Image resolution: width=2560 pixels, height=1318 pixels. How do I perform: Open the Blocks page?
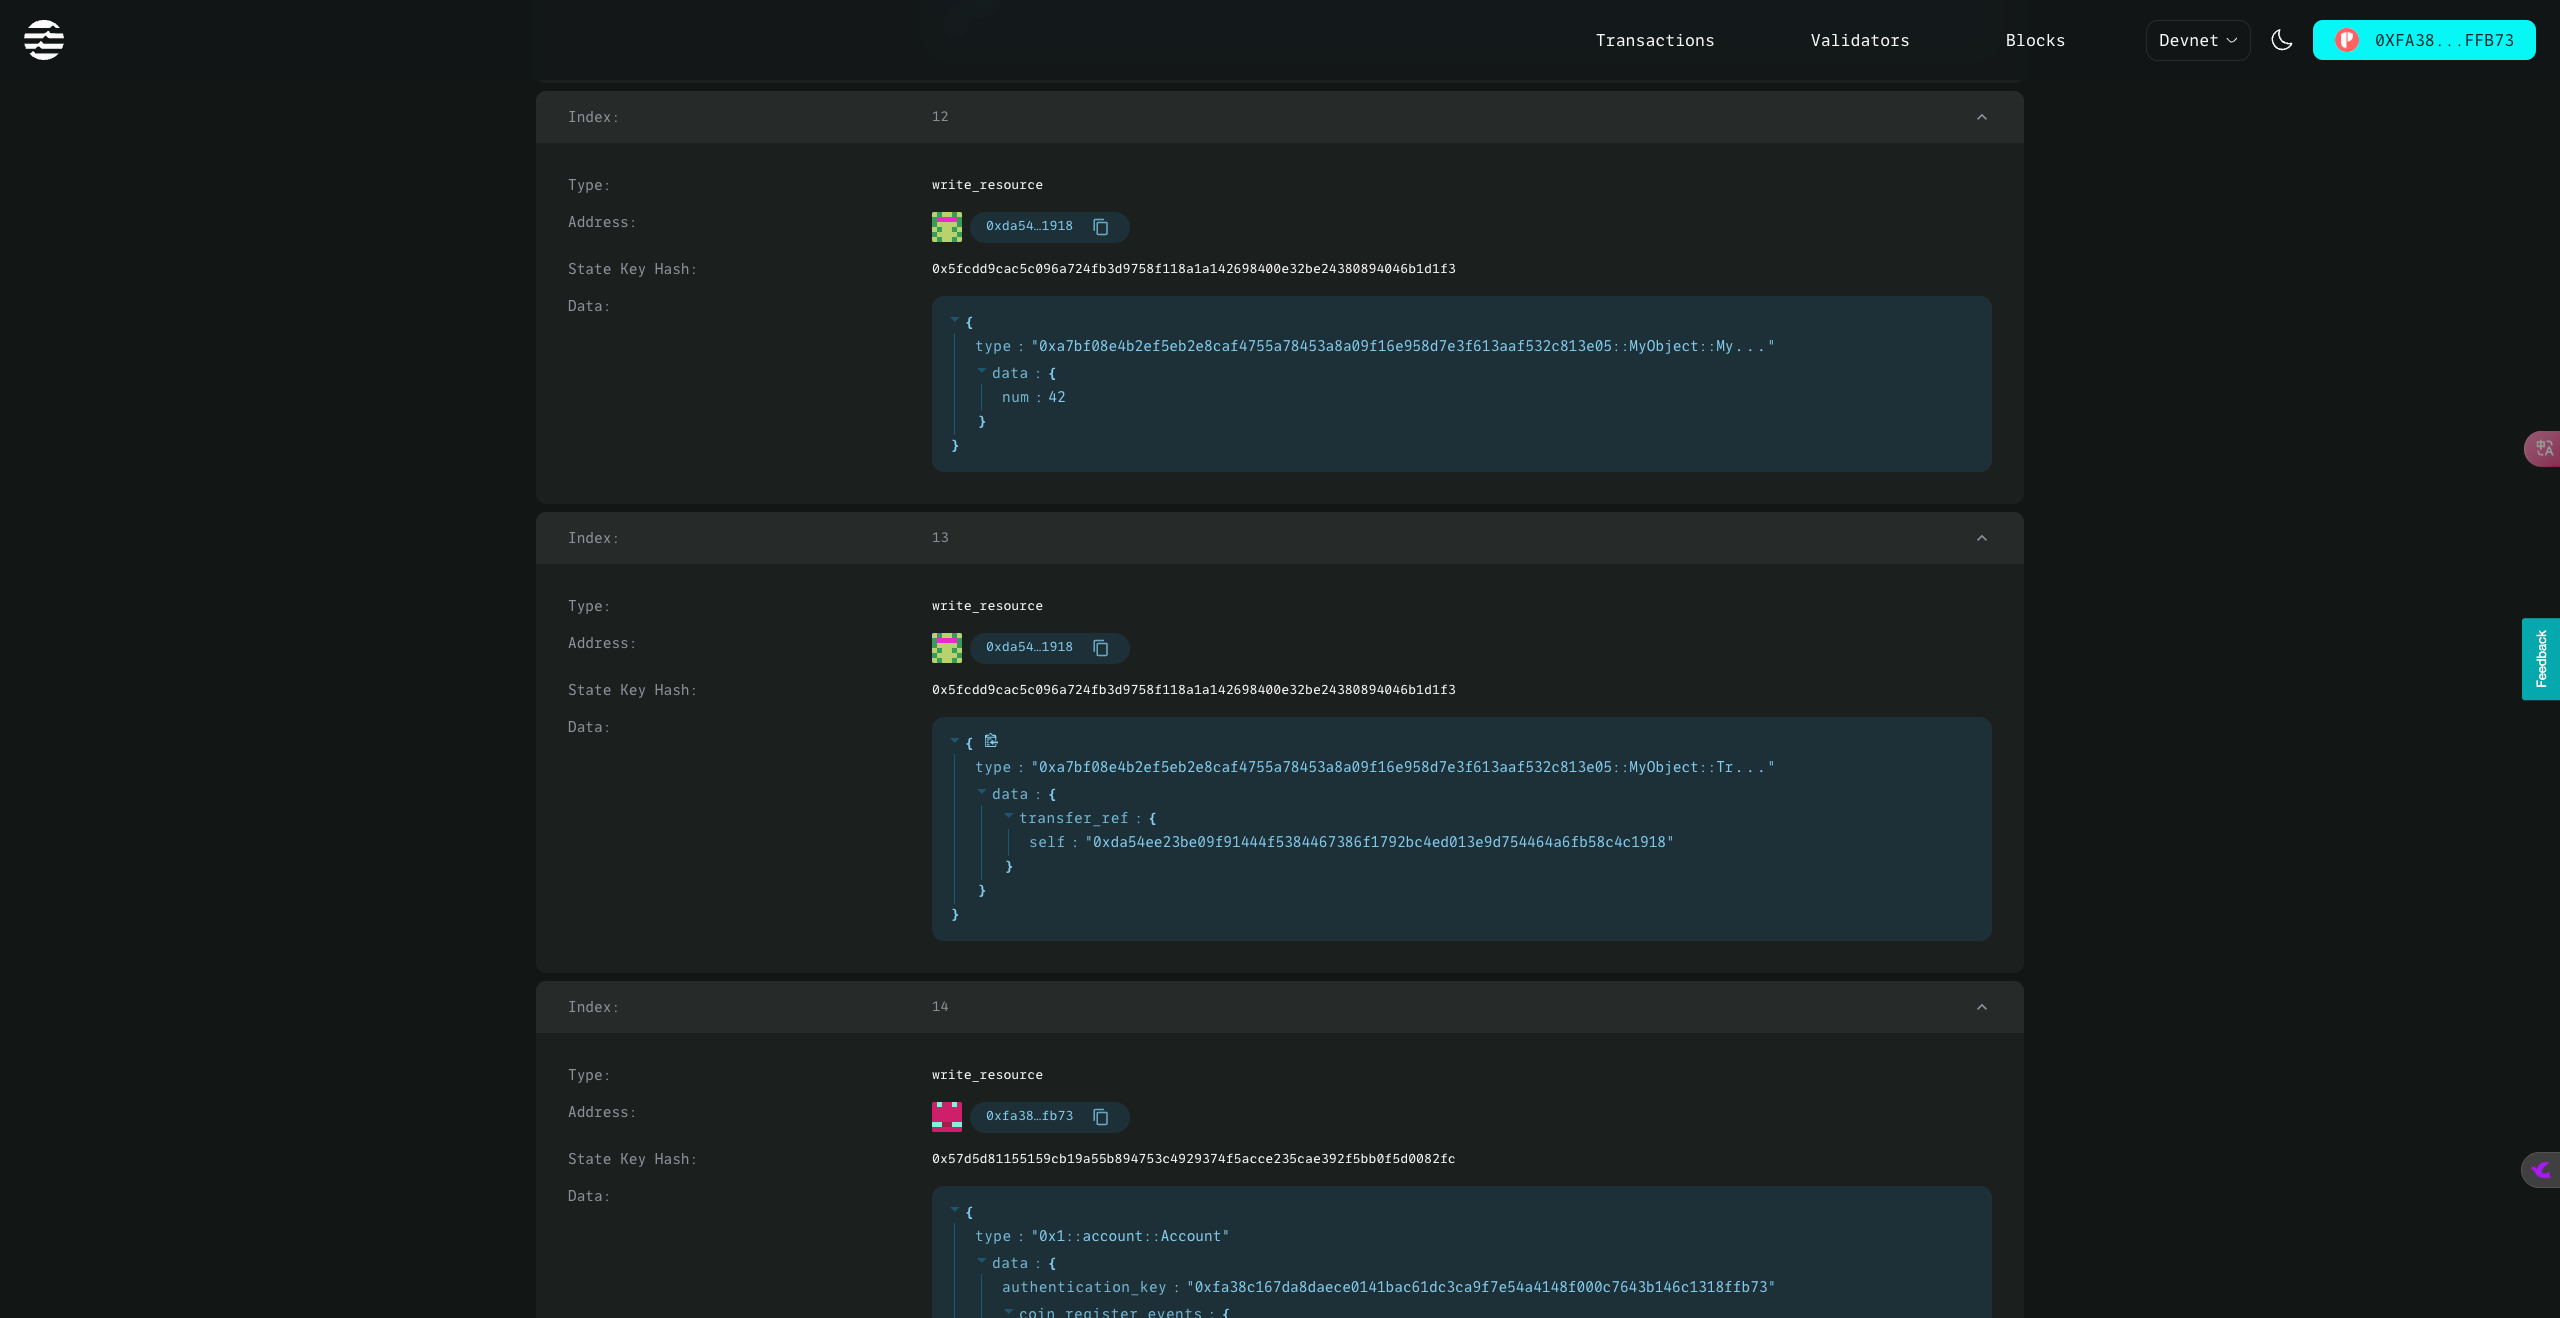tap(2035, 40)
